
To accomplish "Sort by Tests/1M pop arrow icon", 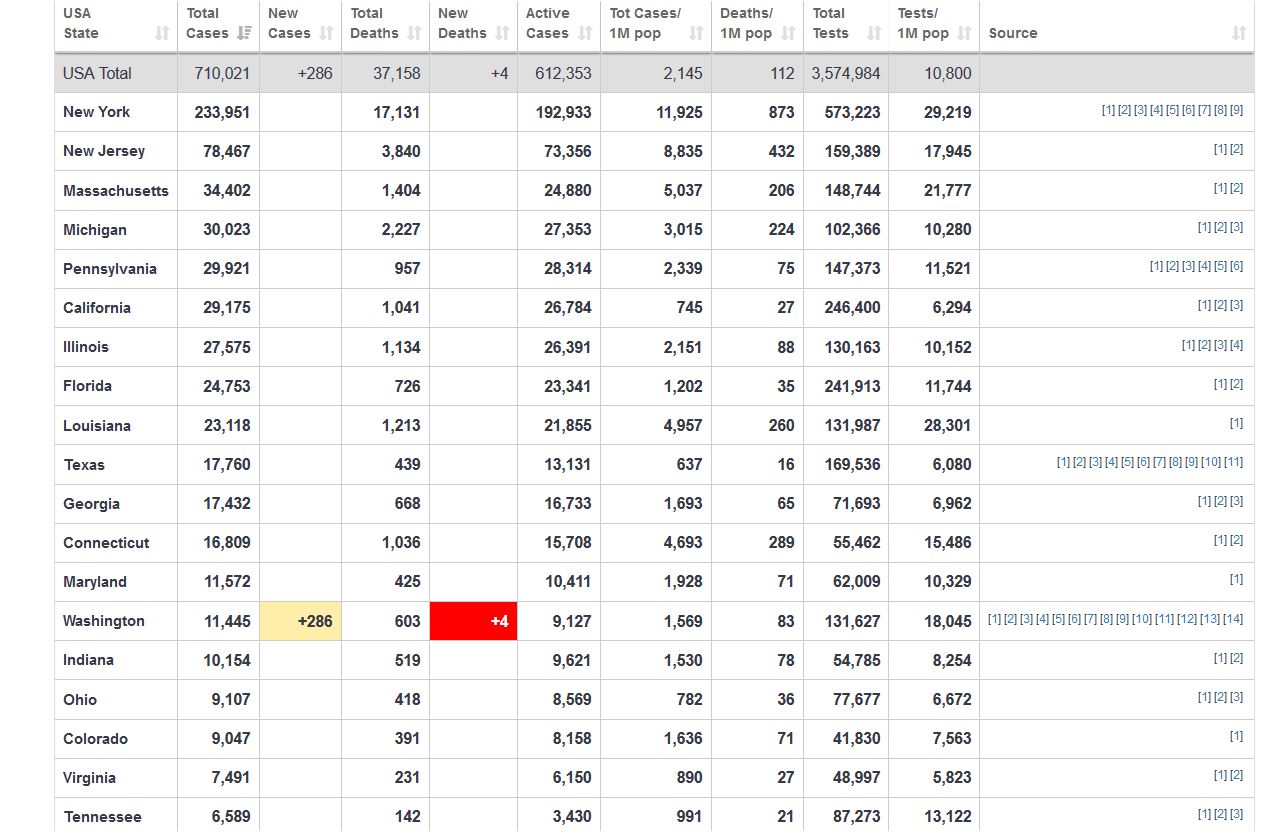I will click(964, 34).
